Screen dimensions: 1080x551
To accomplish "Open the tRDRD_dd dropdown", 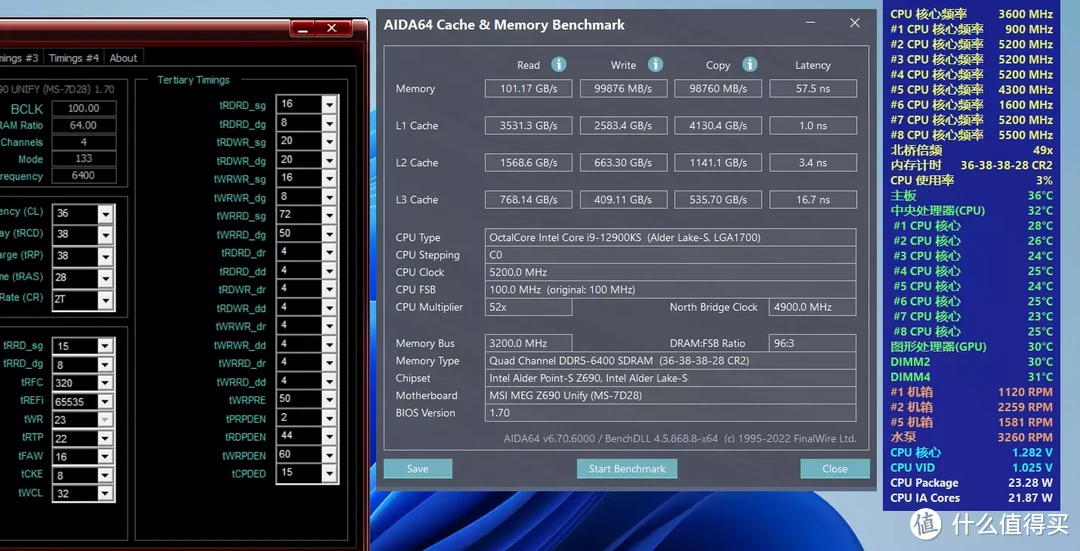I will 329,270.
